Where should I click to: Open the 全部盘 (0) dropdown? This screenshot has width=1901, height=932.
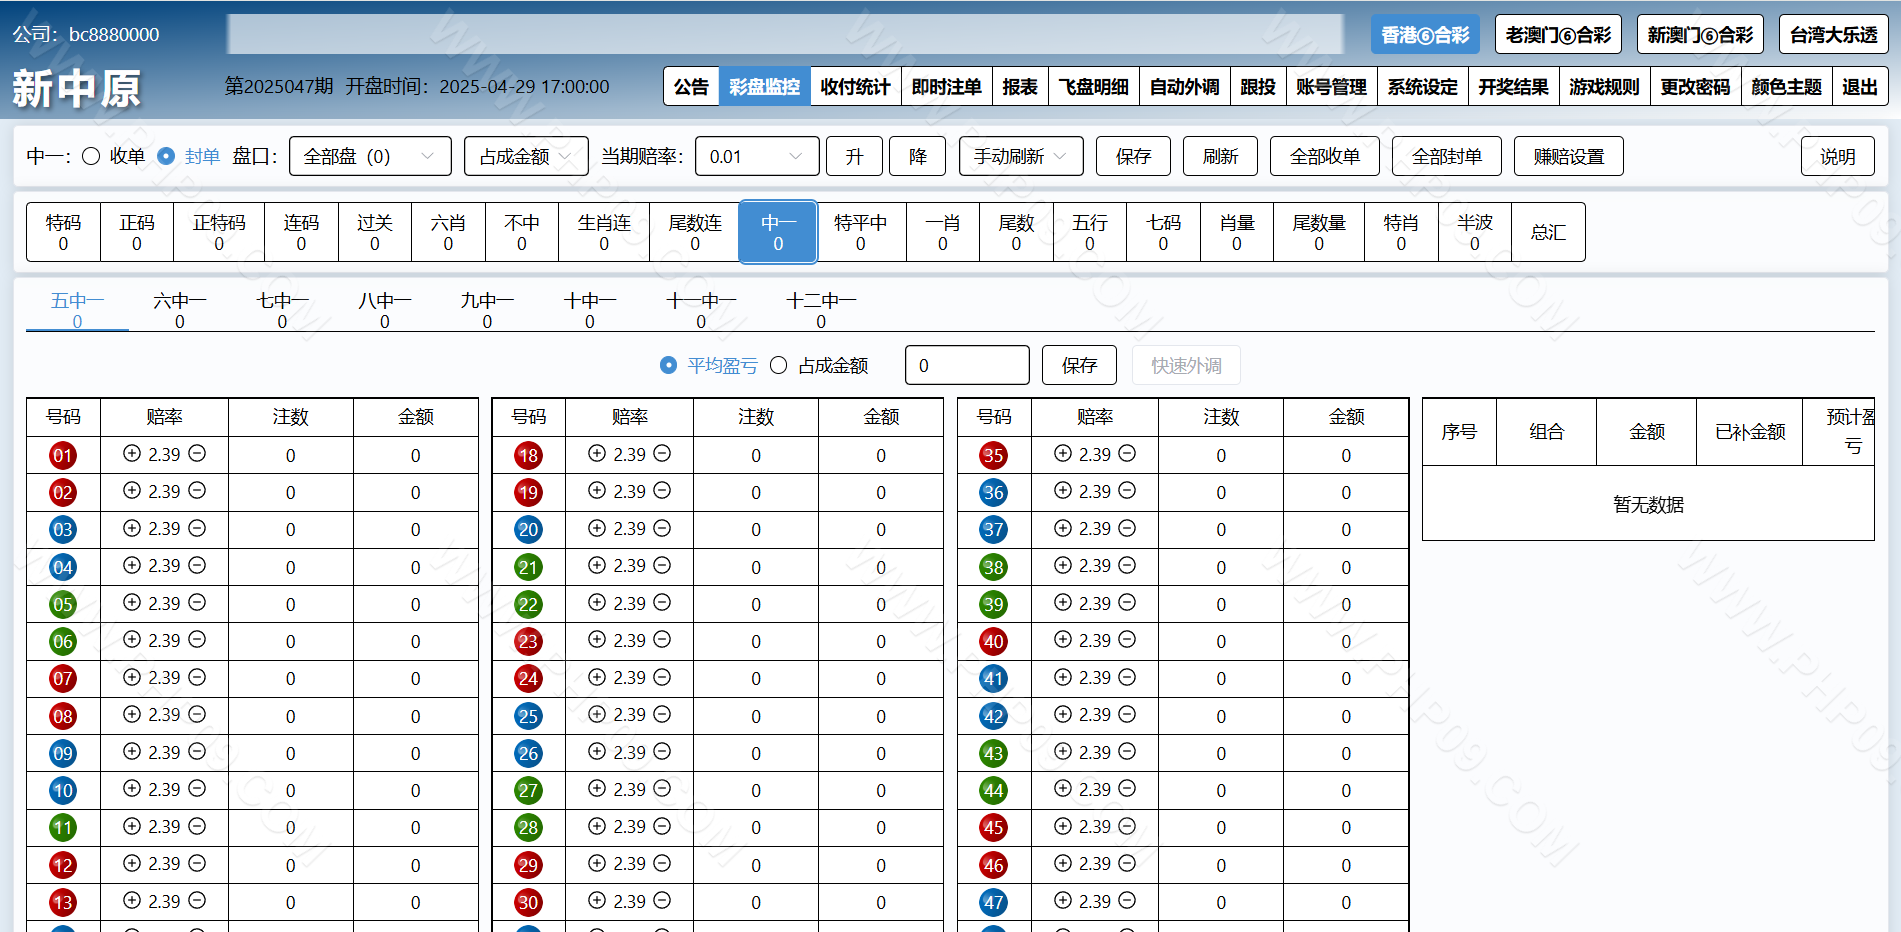pyautogui.click(x=370, y=156)
